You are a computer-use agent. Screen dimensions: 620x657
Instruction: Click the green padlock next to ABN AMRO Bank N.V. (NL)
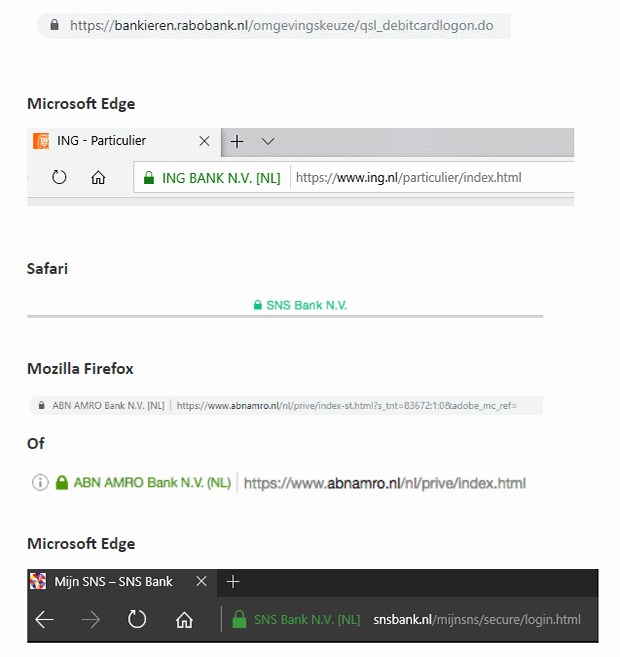62,482
